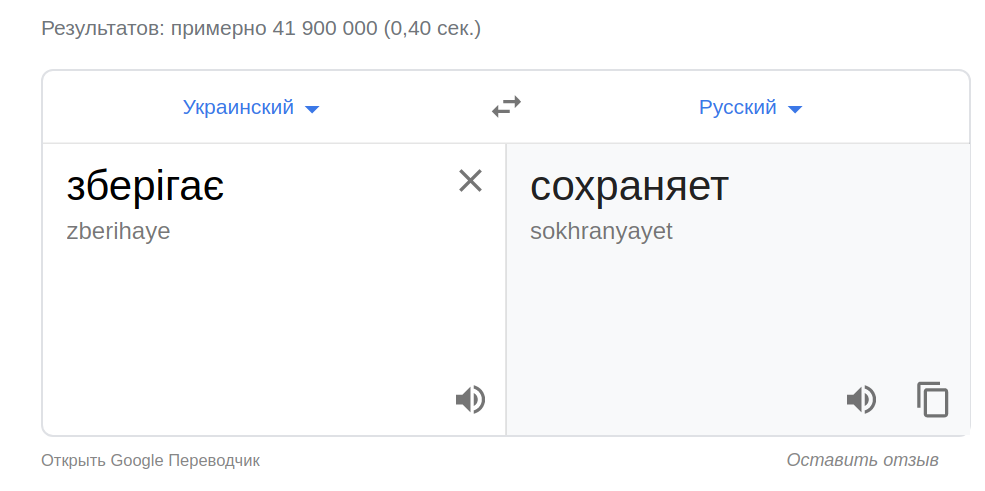
Task: Click the Оставить отзыв feedback link
Action: [x=862, y=460]
